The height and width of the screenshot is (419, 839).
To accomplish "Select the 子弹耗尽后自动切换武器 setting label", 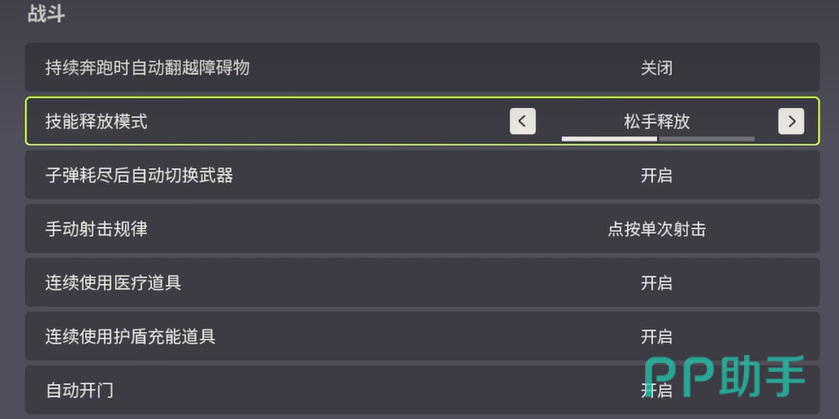I will [139, 176].
